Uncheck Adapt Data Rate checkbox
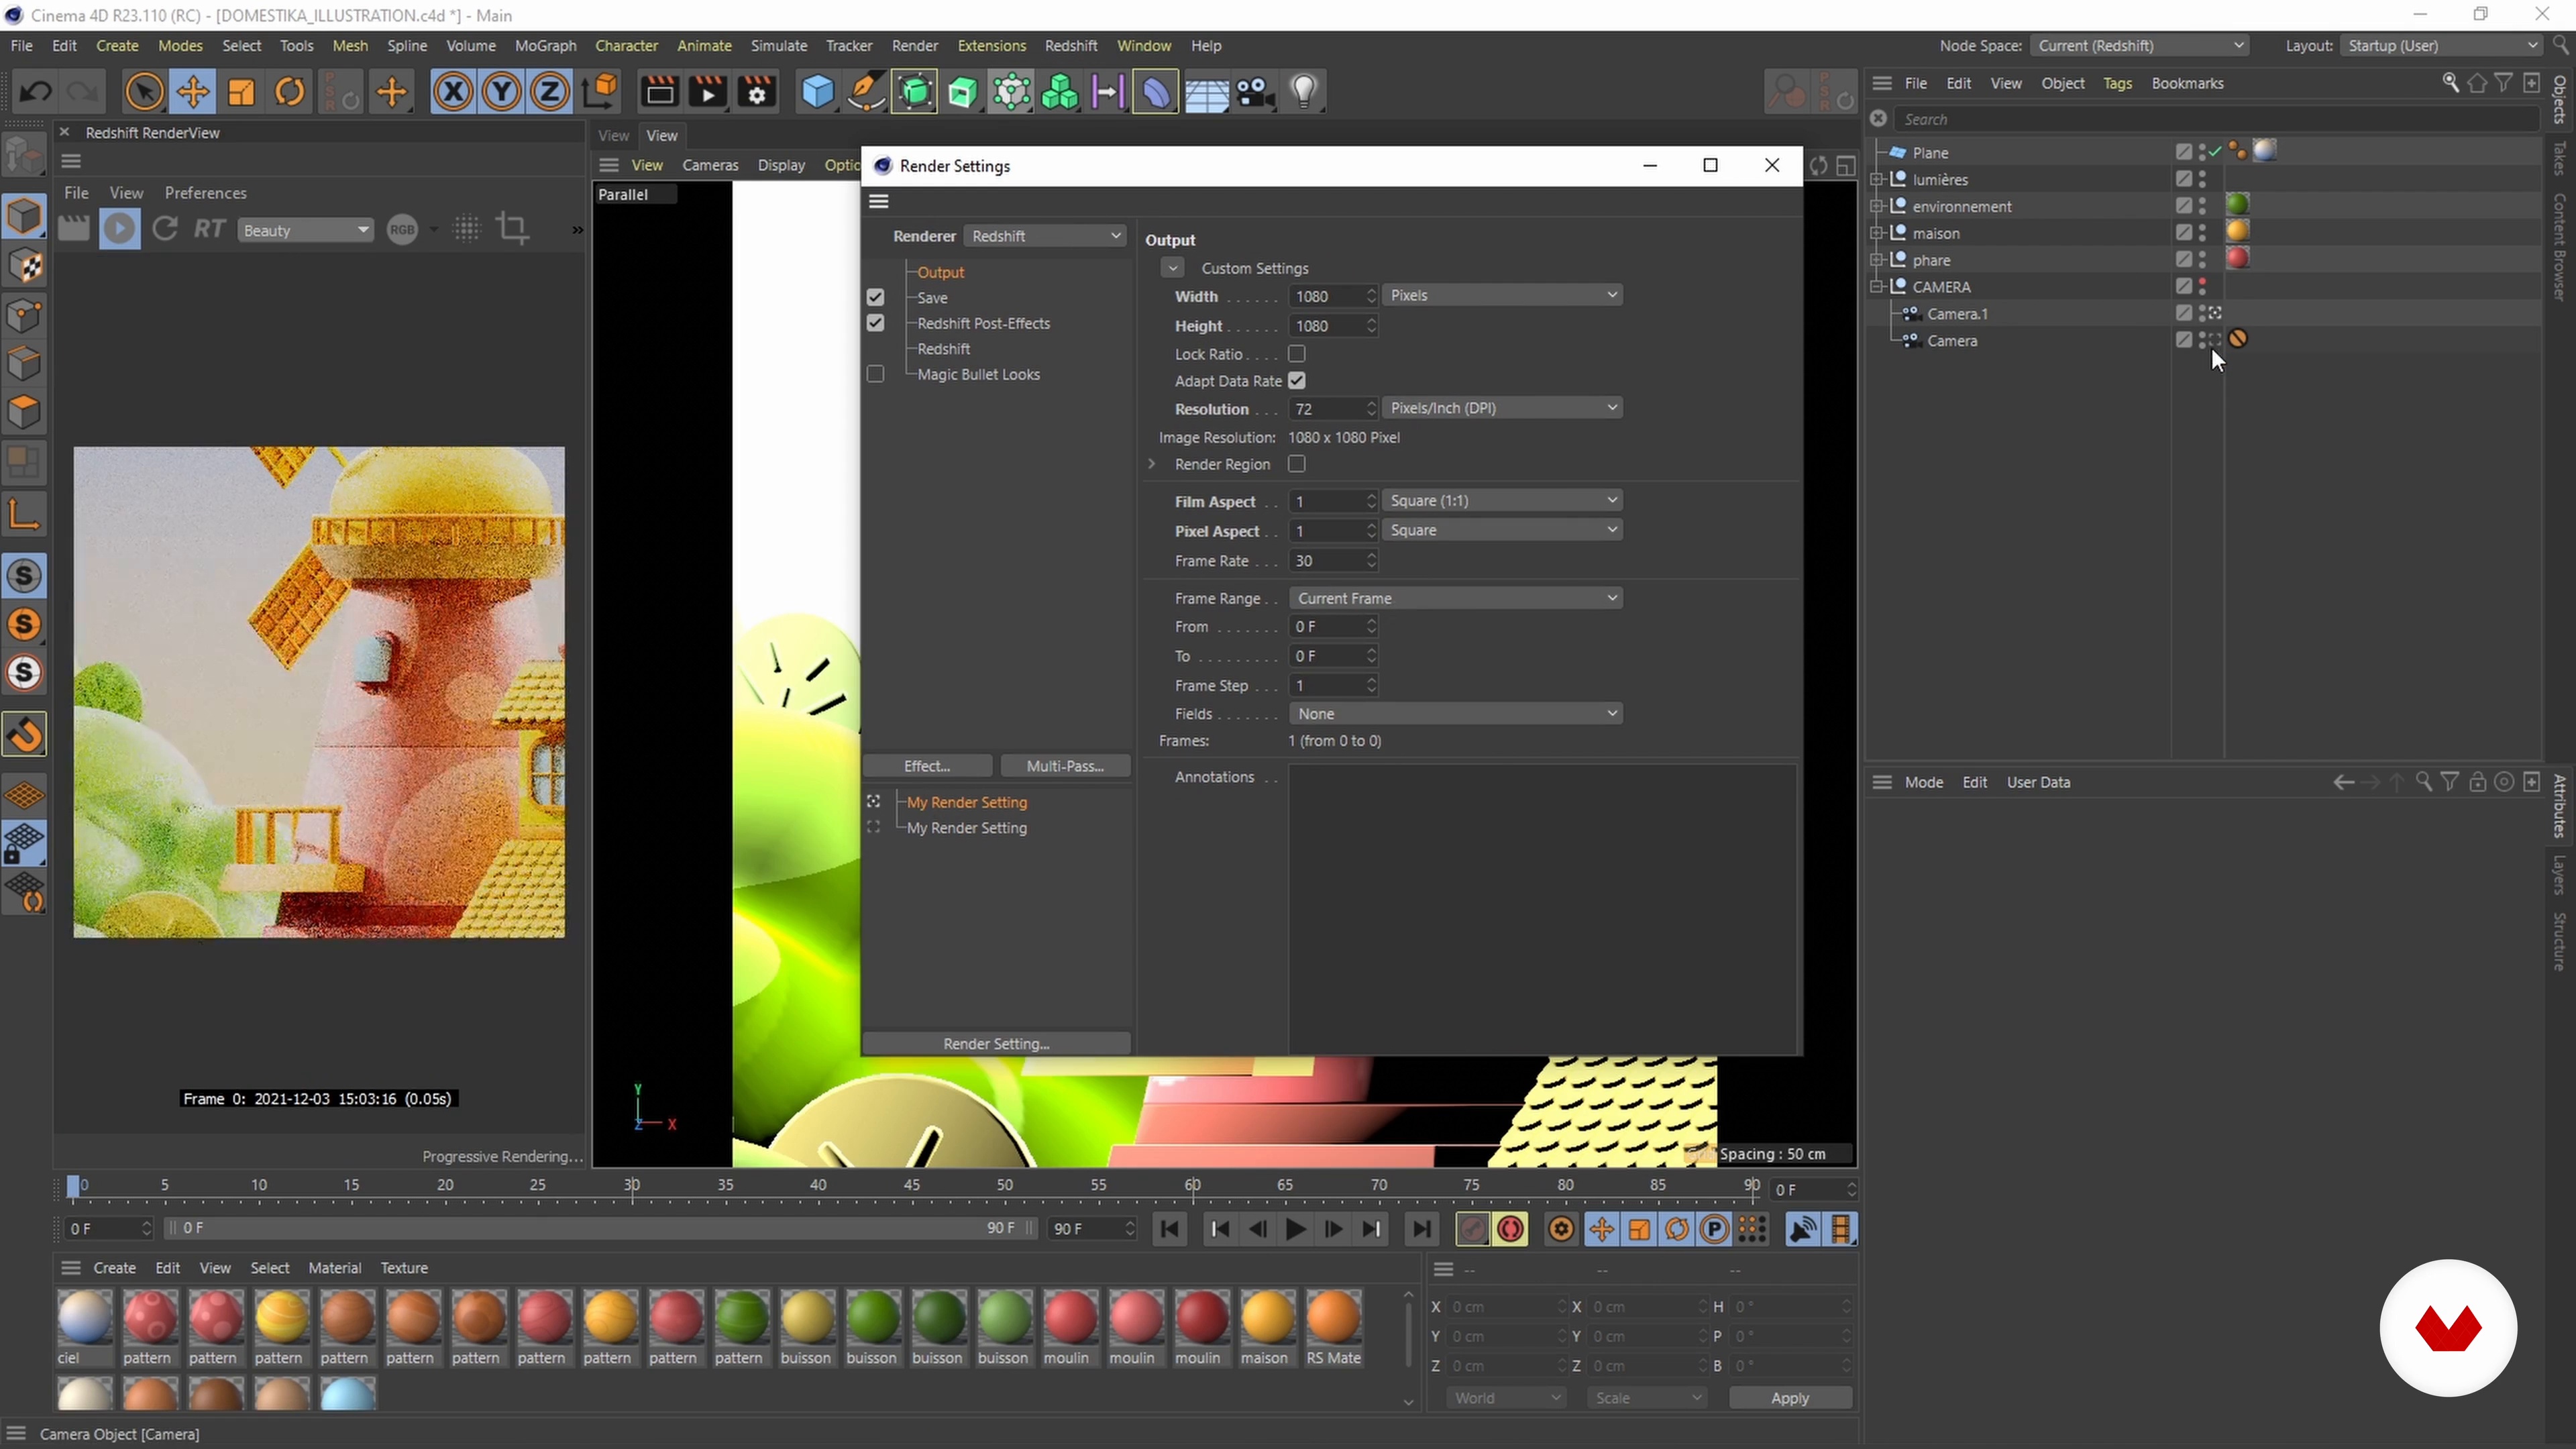Viewport: 2576px width, 1449px height. [1297, 381]
